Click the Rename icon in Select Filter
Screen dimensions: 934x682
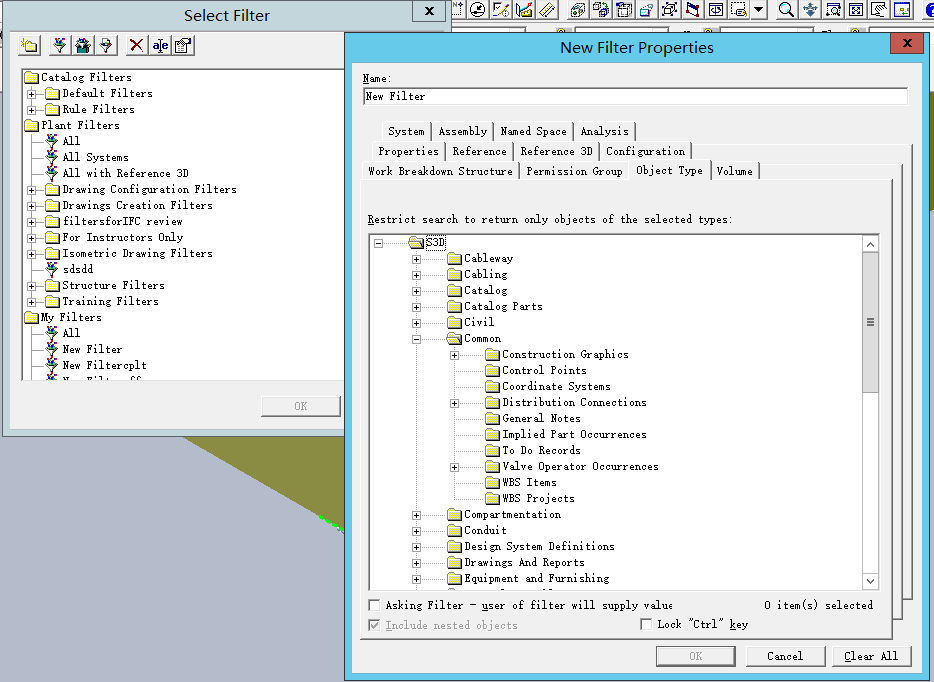coord(160,46)
